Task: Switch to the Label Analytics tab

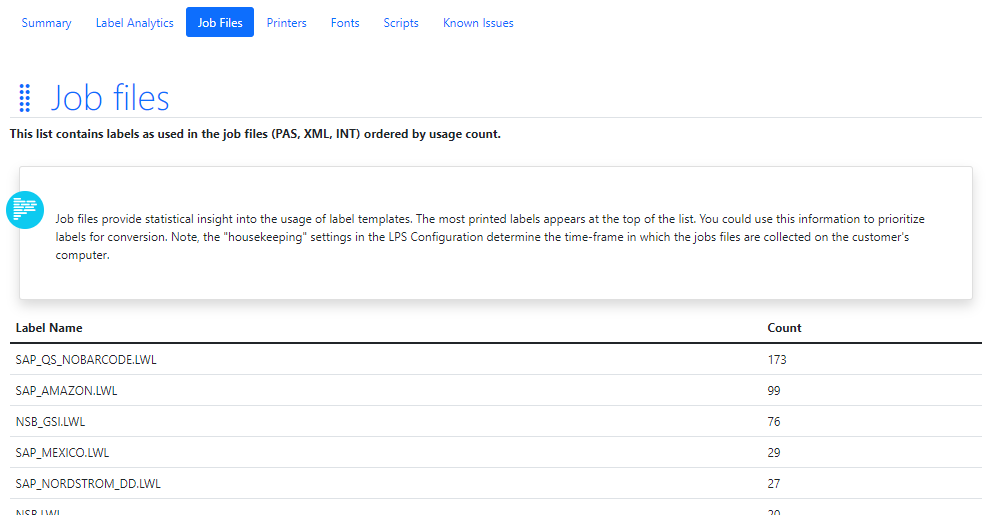Action: tap(135, 23)
